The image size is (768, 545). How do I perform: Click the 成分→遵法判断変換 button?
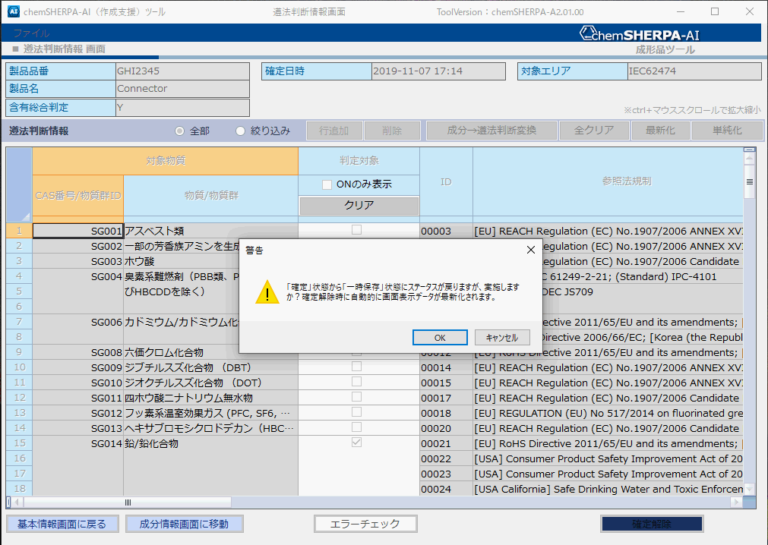click(x=490, y=131)
